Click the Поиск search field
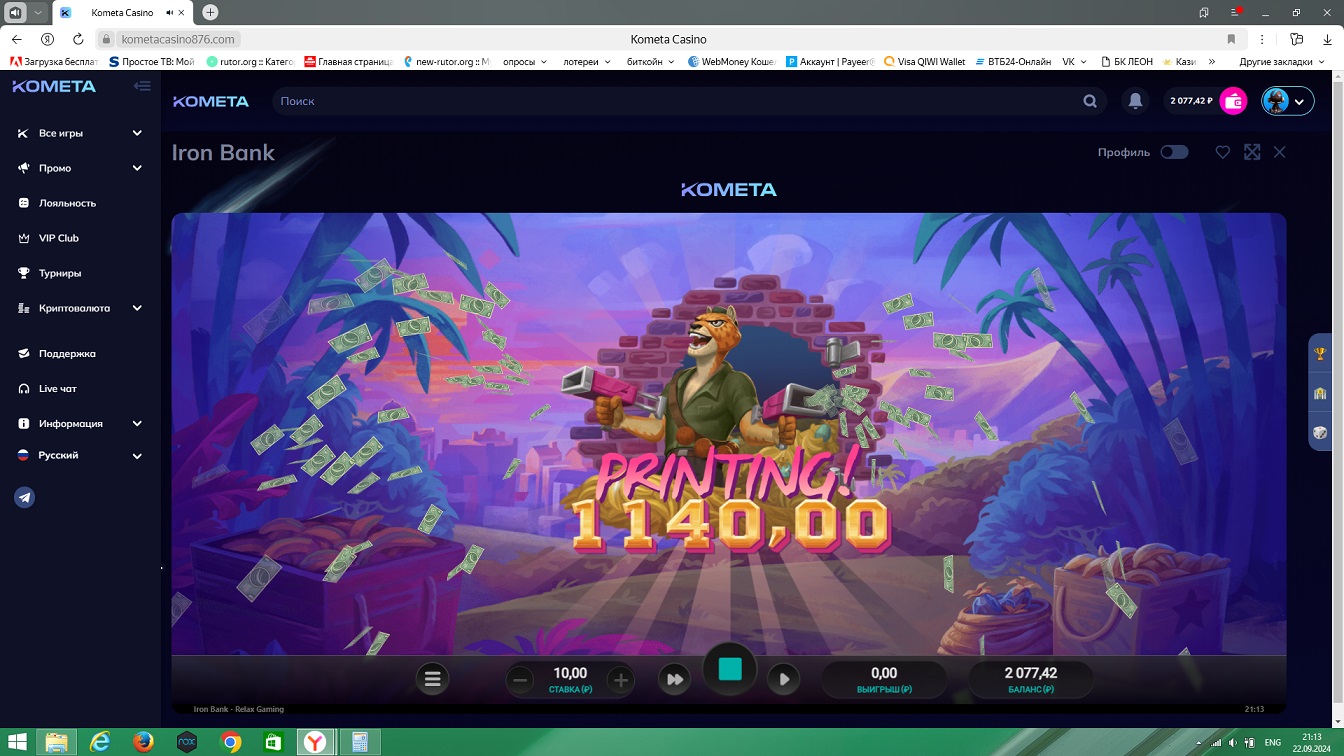The image size is (1344, 756). [x=680, y=101]
